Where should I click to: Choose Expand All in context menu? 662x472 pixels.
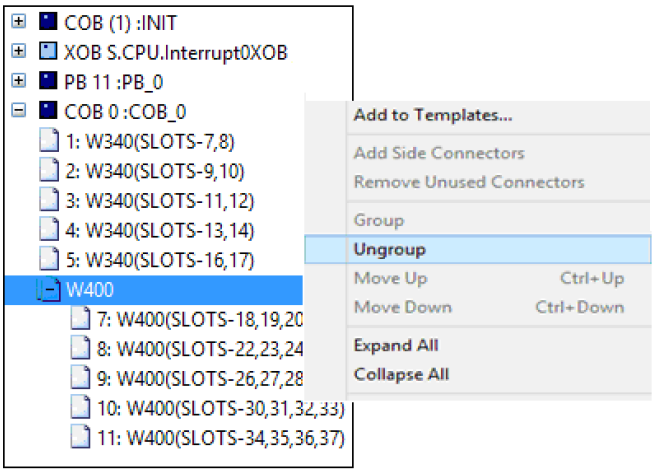click(396, 345)
